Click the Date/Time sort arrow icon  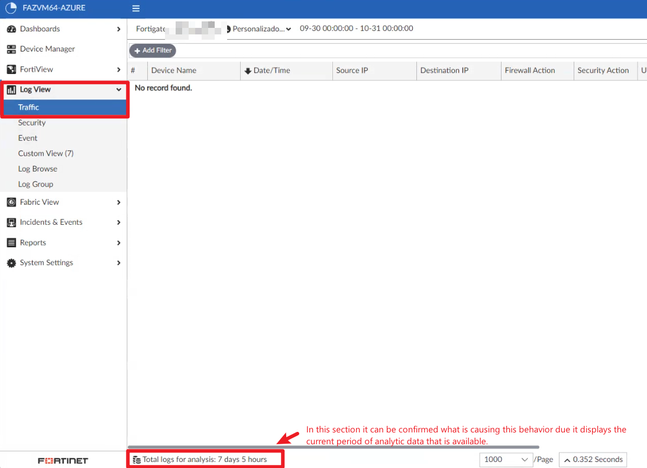point(248,71)
